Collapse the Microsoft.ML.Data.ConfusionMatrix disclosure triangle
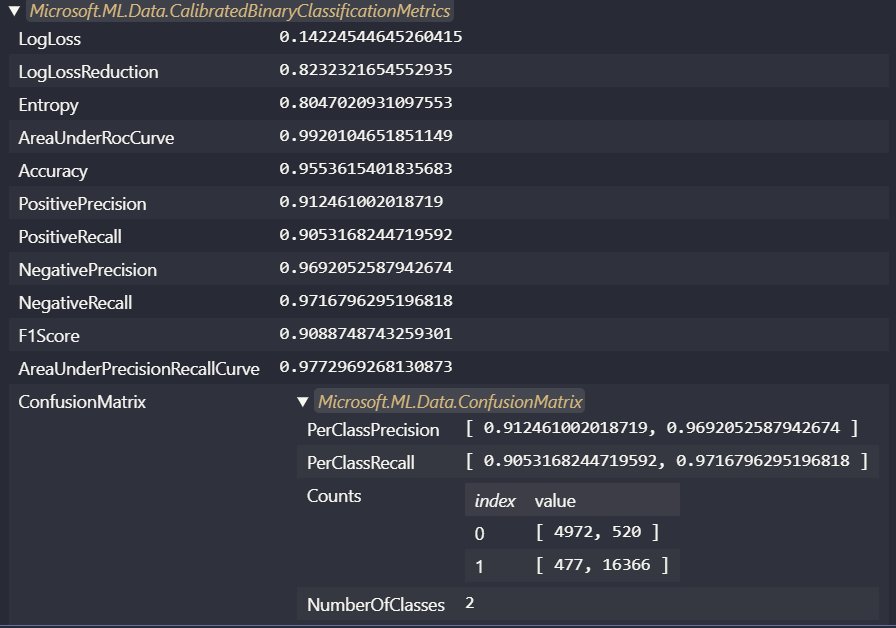The width and height of the screenshot is (896, 628). tap(303, 402)
